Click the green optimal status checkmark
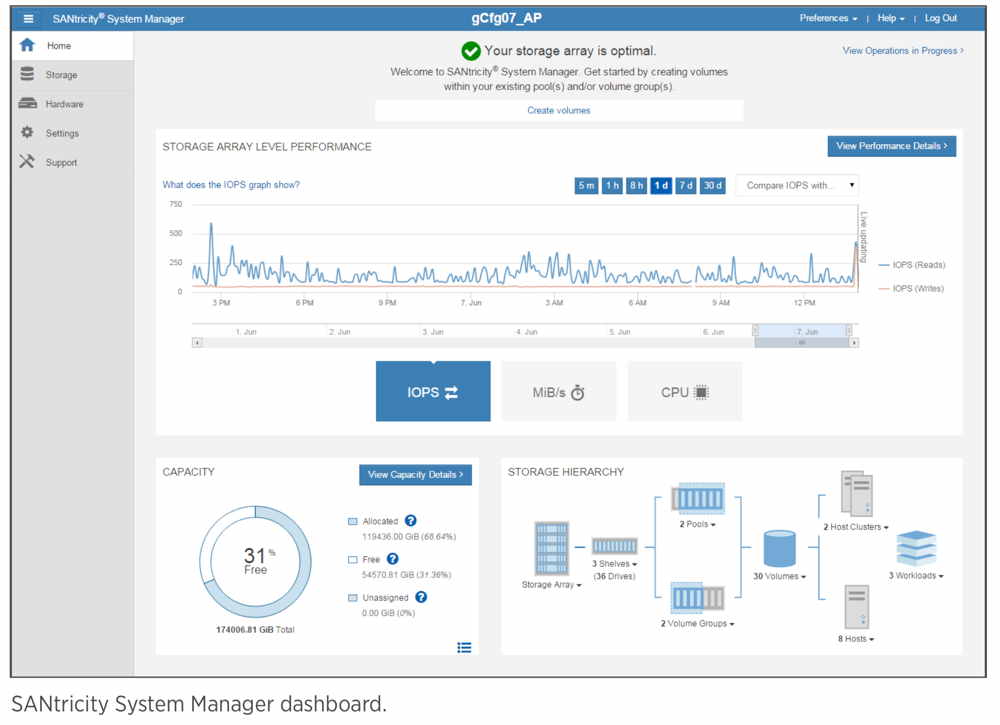The image size is (1000, 725). pos(471,51)
